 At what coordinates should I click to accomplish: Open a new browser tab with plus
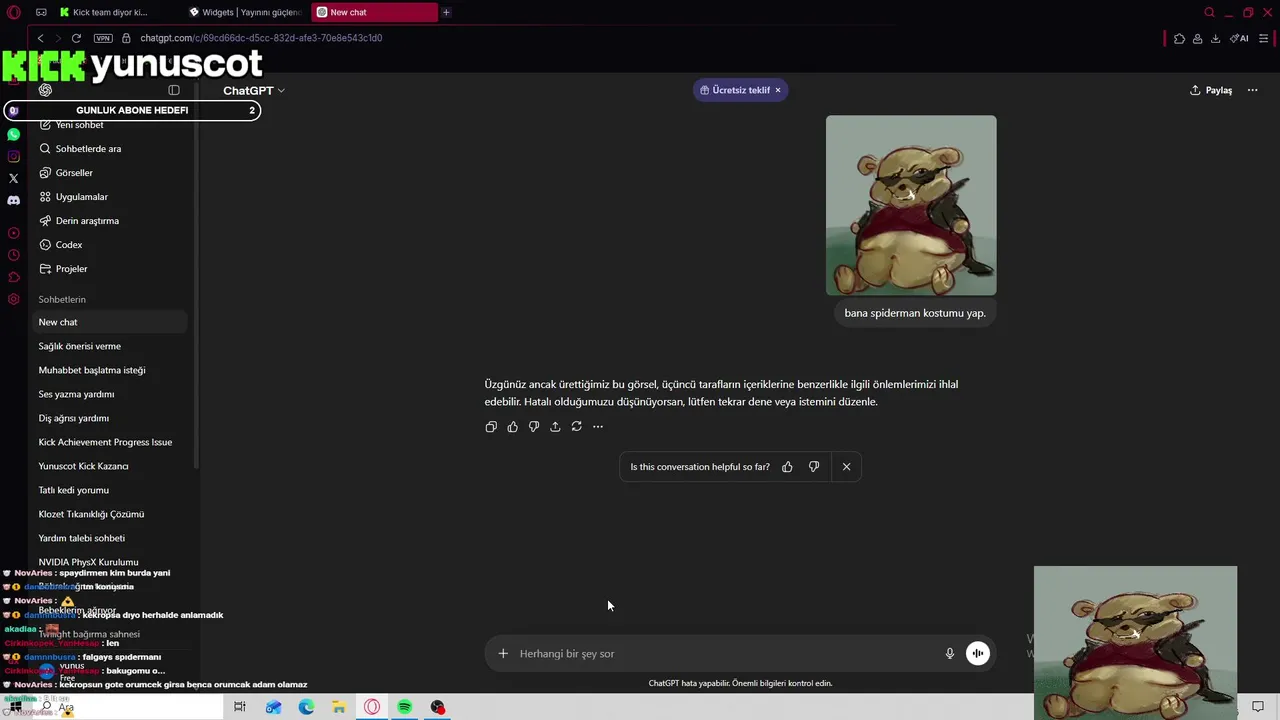[446, 12]
